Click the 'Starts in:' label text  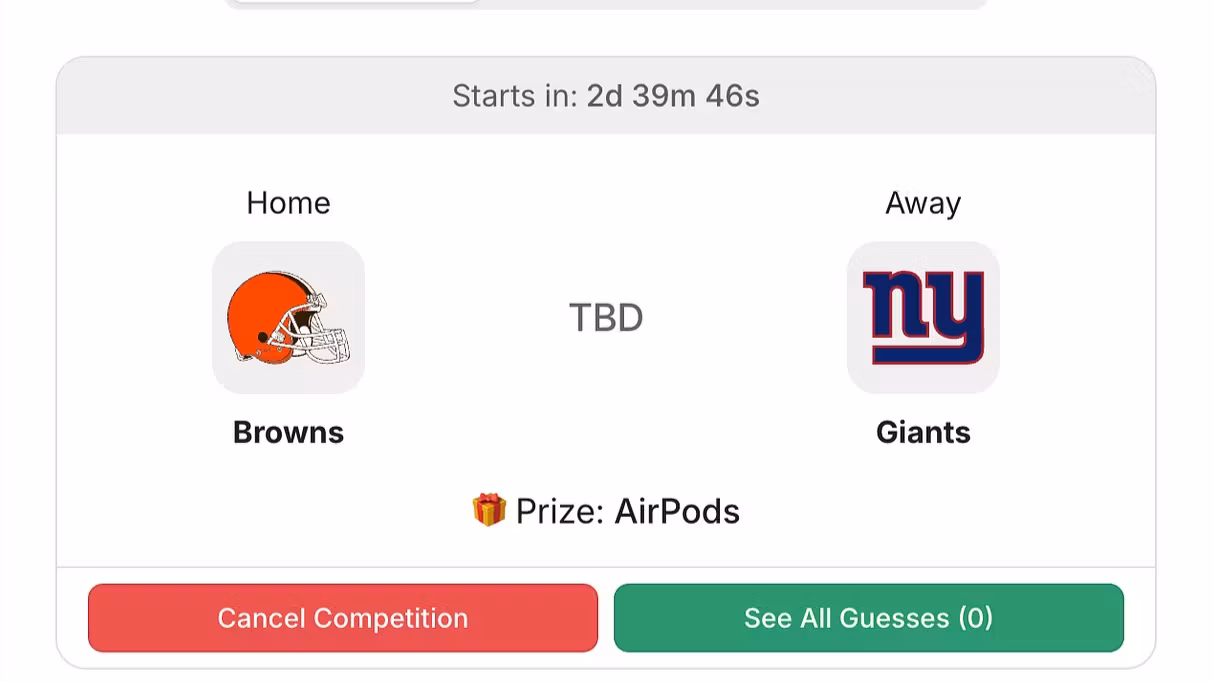pos(515,96)
